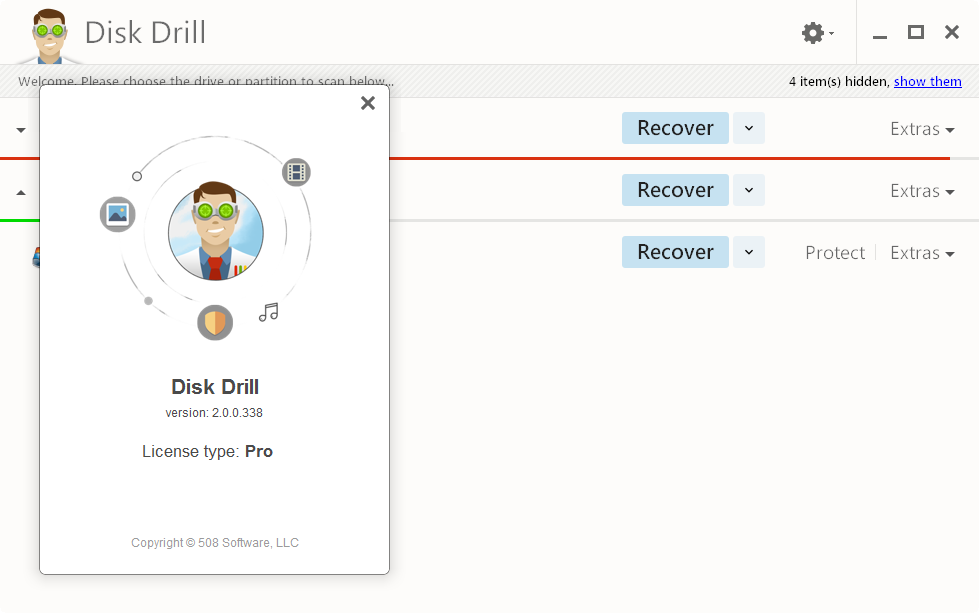Close the About Disk Drill dialog
979x613 pixels.
368,103
